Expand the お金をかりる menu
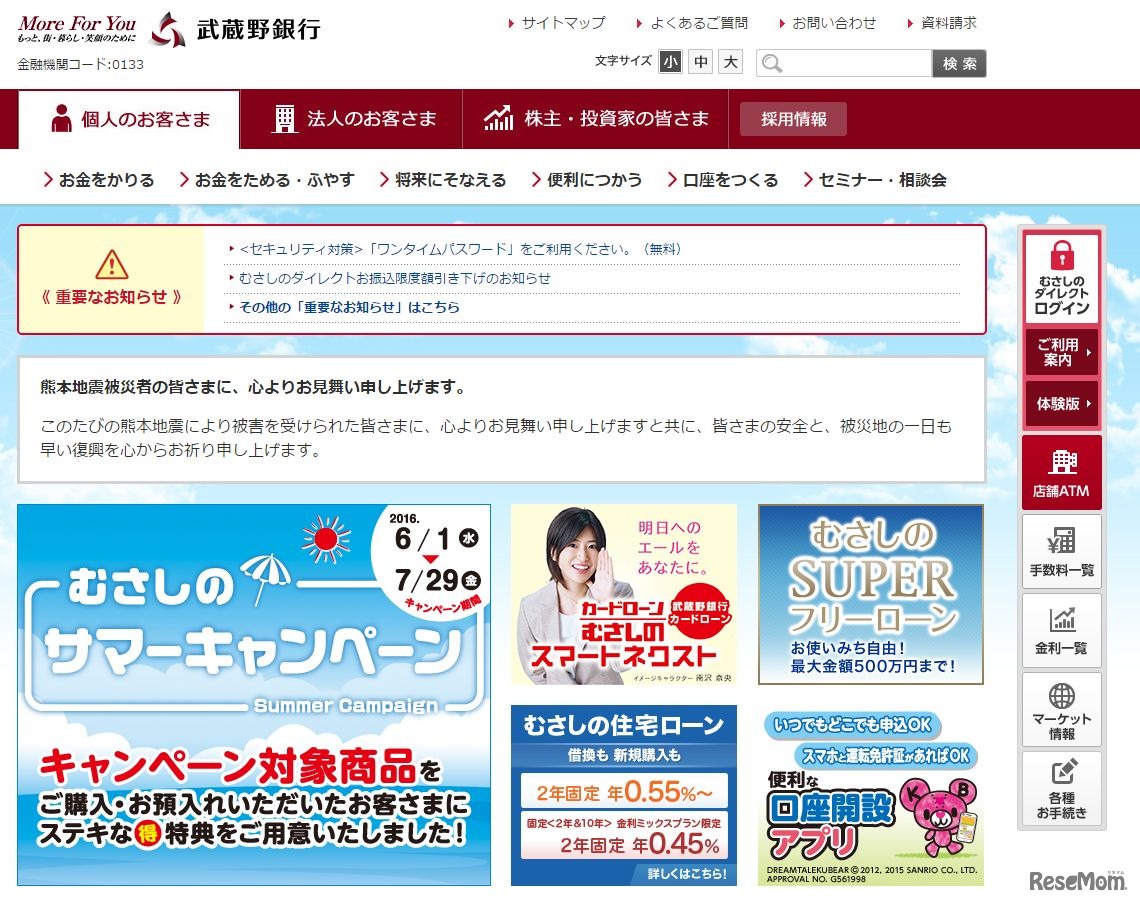The image size is (1140, 904). point(99,180)
